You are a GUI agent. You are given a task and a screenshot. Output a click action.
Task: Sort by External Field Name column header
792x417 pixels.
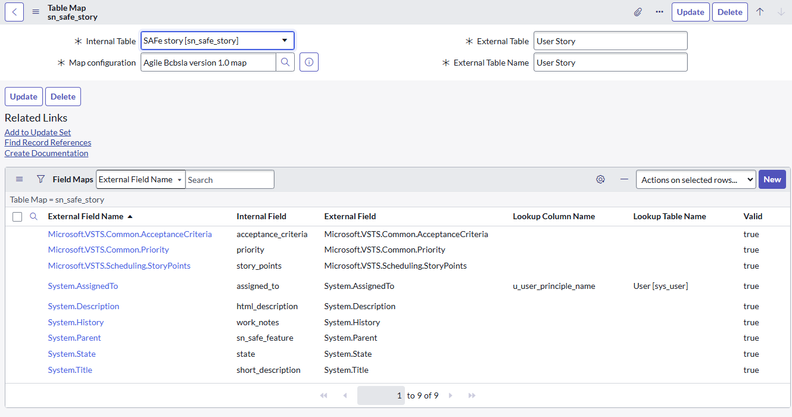tap(86, 217)
